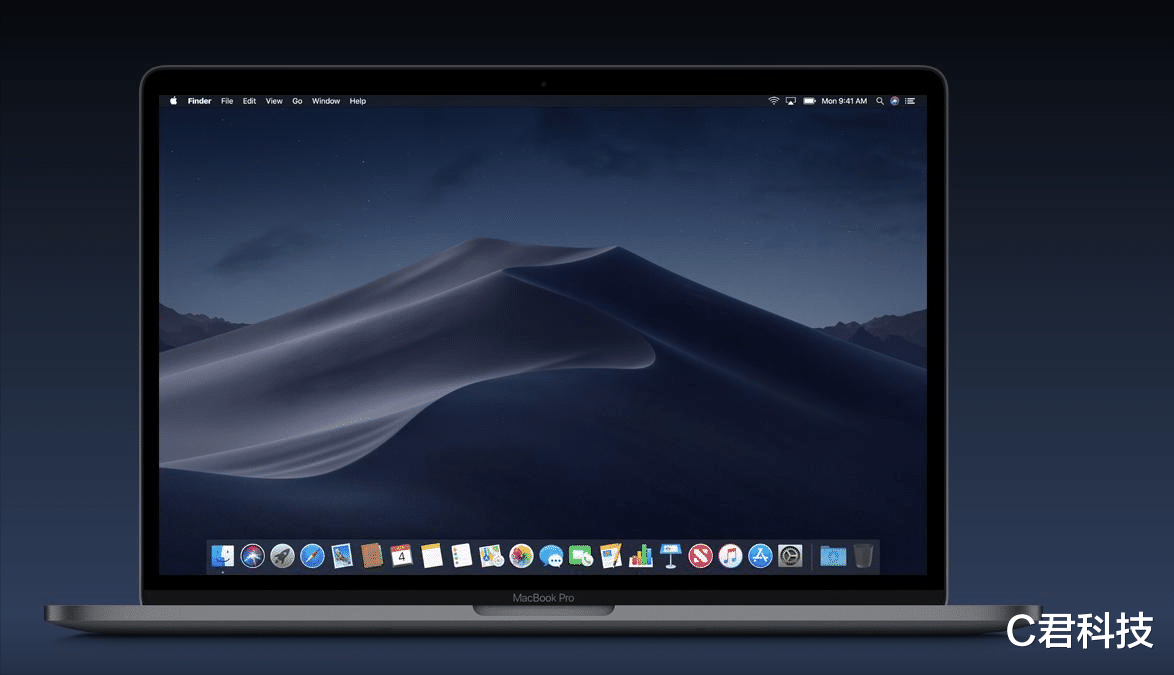Open the Window menu
This screenshot has width=1174, height=675.
pyautogui.click(x=326, y=101)
